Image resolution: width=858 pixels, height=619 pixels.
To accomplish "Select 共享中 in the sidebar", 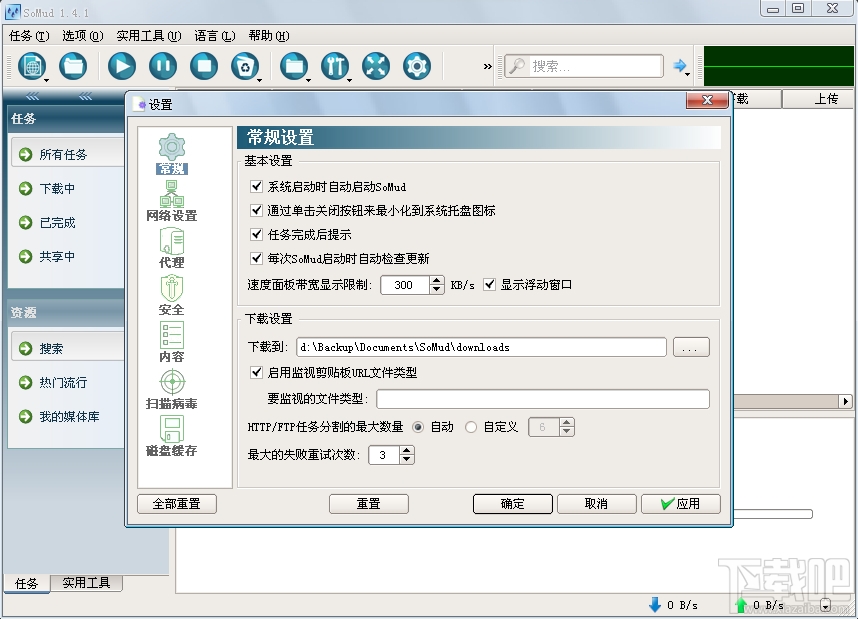I will tap(57, 257).
